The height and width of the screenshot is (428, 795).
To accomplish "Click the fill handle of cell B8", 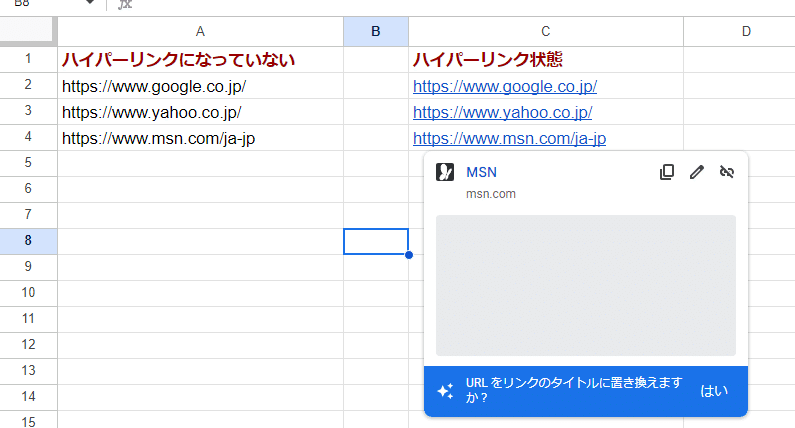I will (x=409, y=255).
